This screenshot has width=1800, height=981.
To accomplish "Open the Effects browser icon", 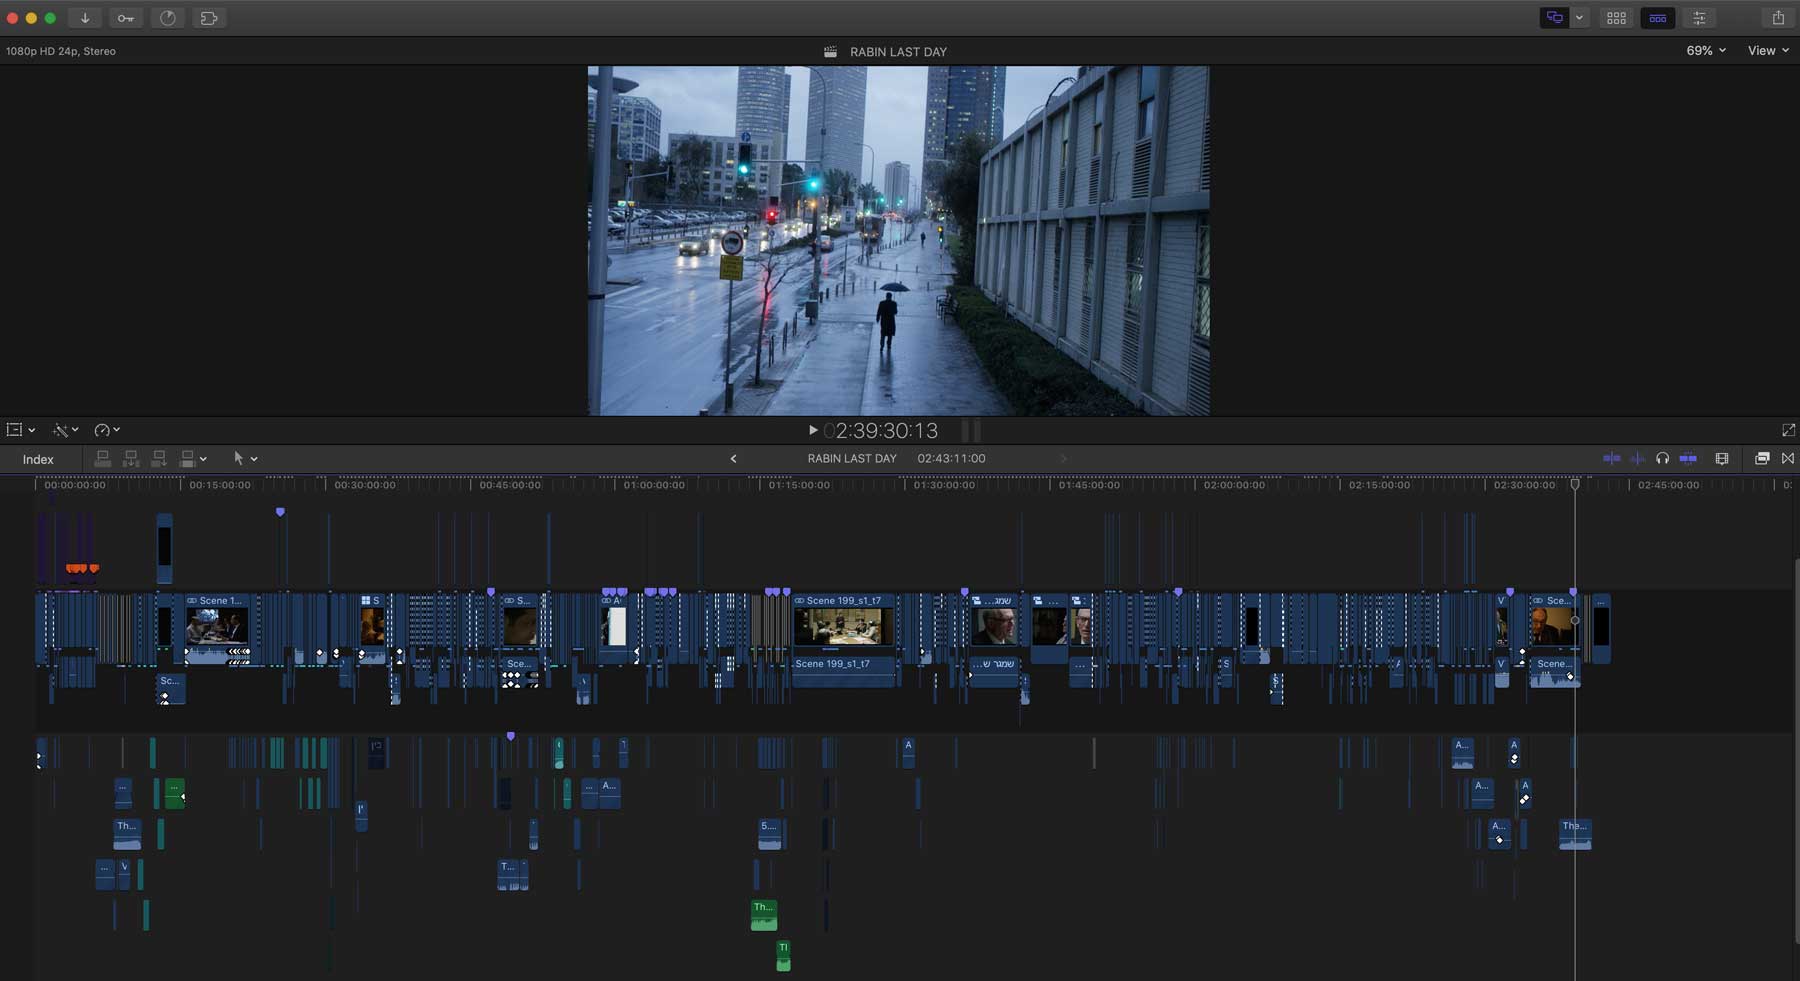I will (1762, 459).
